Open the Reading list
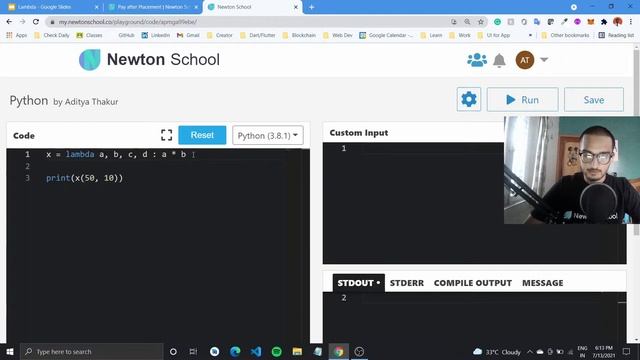640x360 pixels. tap(616, 36)
